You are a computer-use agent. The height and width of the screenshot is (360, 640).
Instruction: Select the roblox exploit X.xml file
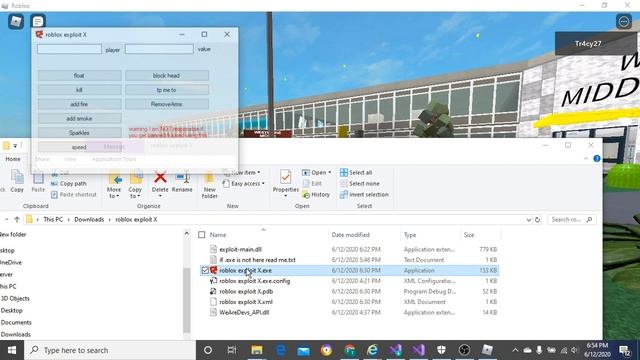246,302
